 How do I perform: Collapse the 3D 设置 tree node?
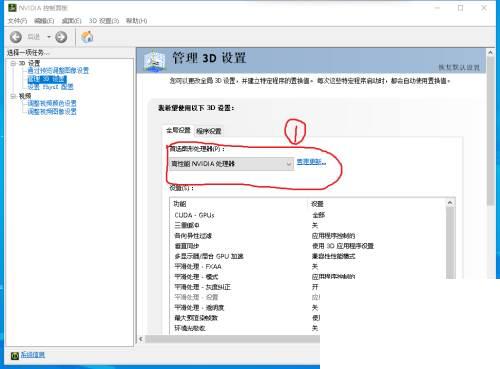coord(13,63)
